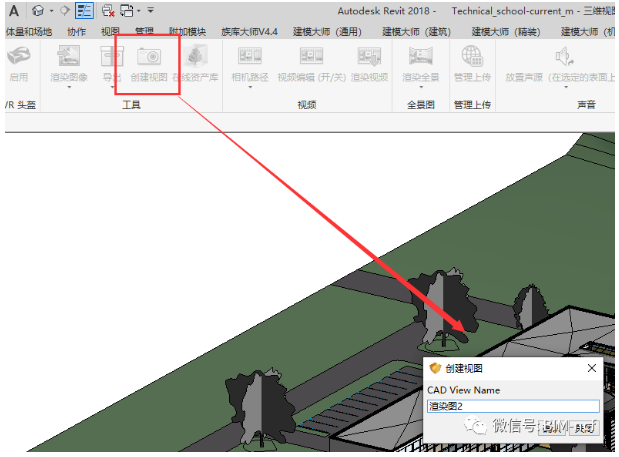This screenshot has height=457, width=619.
Task: Expand the dropdown arrow under 渲染全景
Action: coord(421,87)
